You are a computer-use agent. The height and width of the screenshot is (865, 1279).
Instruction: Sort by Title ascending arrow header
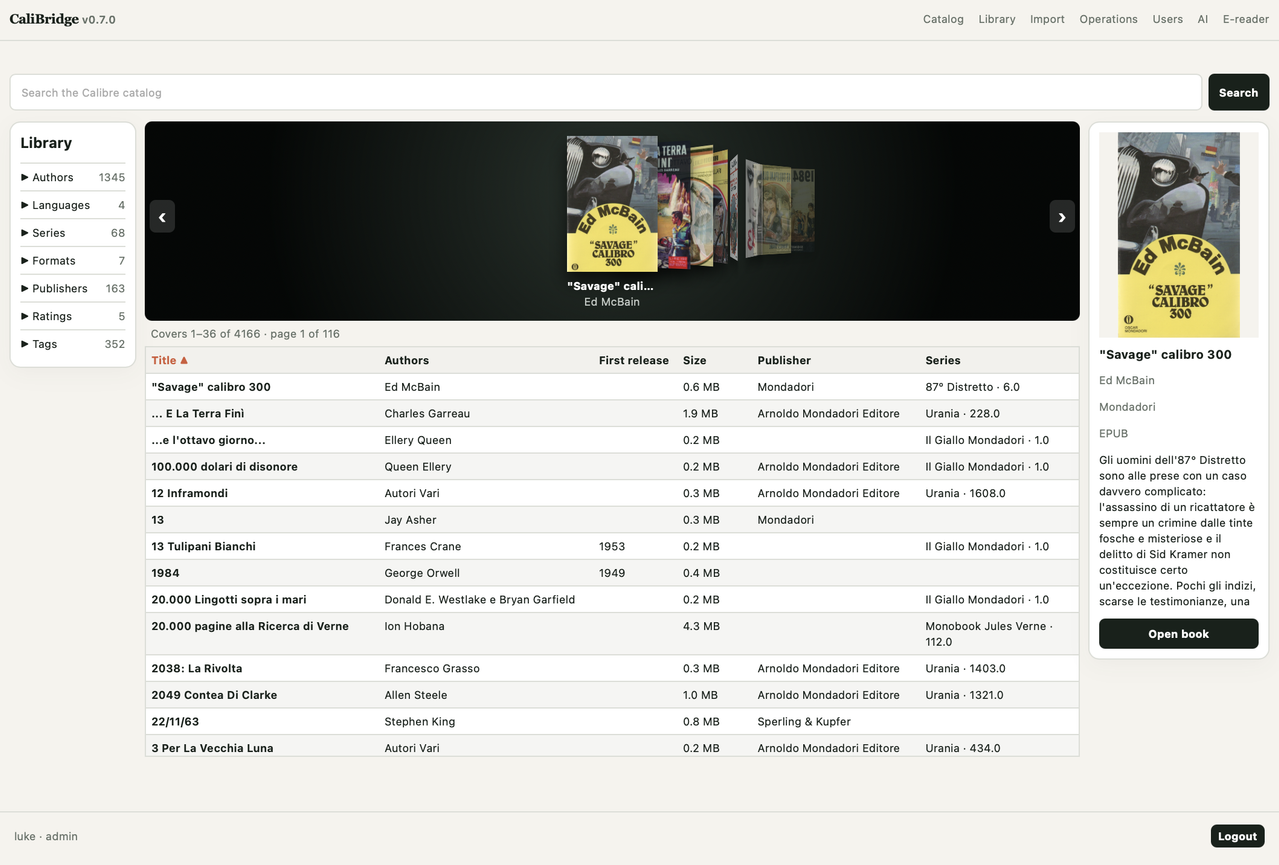pos(170,360)
